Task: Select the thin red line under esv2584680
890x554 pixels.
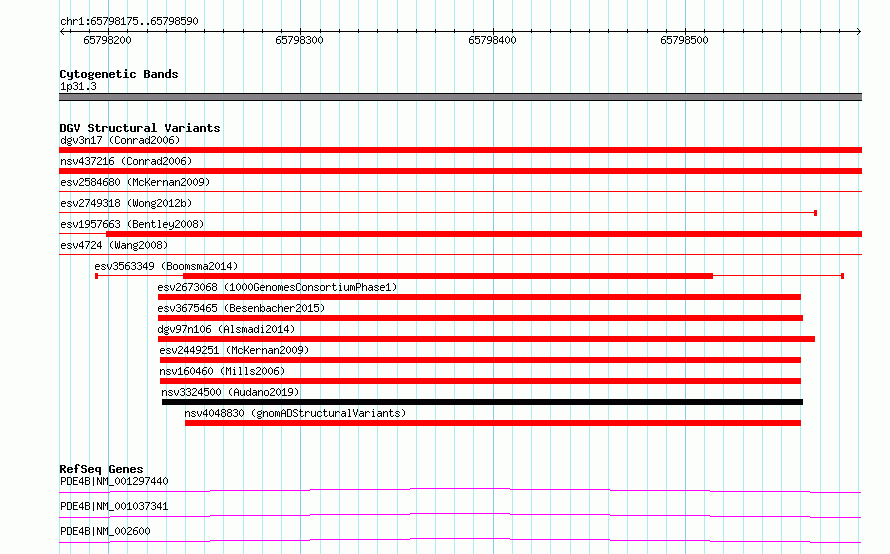Action: (460, 192)
